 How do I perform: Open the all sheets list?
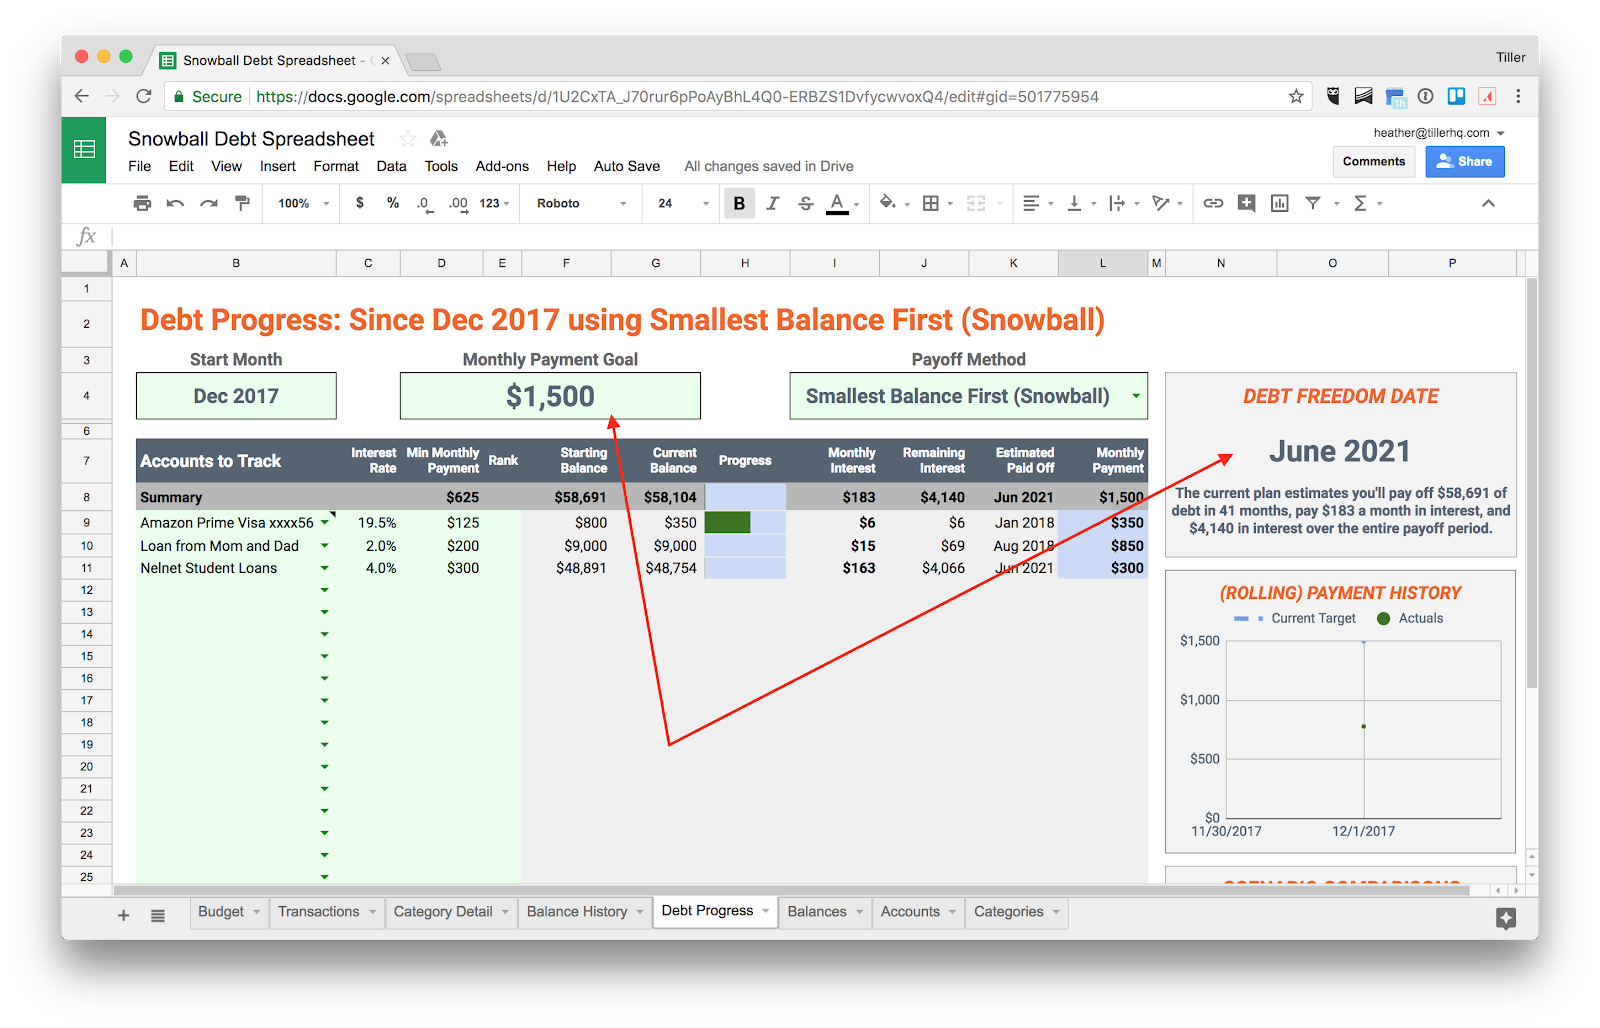[158, 915]
